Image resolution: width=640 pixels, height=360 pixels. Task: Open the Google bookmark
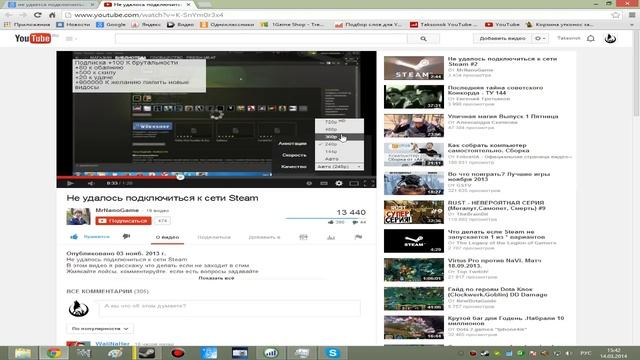111,24
